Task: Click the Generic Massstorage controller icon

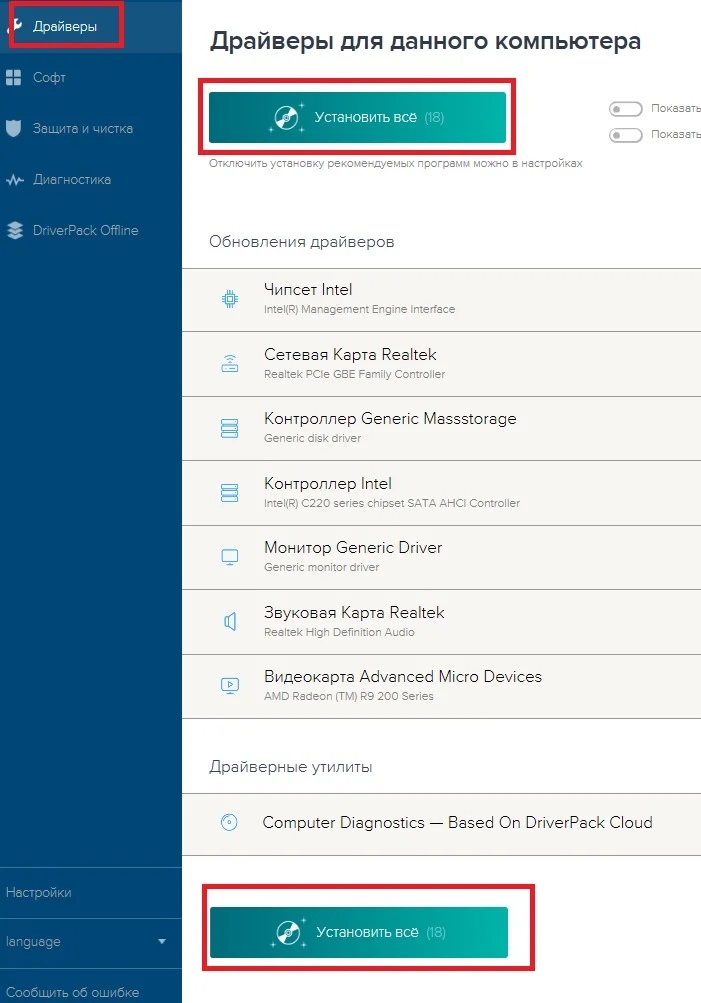Action: pyautogui.click(x=230, y=428)
